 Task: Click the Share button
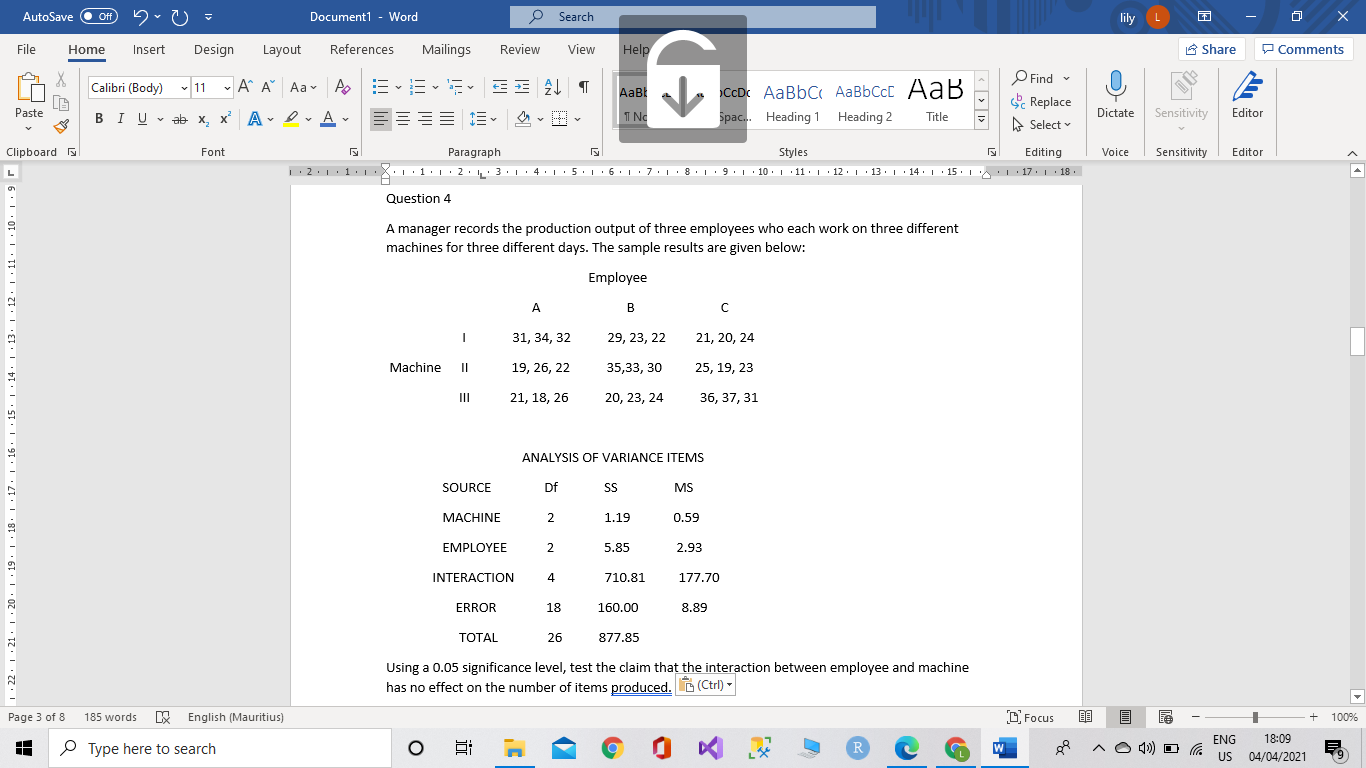click(x=1210, y=48)
